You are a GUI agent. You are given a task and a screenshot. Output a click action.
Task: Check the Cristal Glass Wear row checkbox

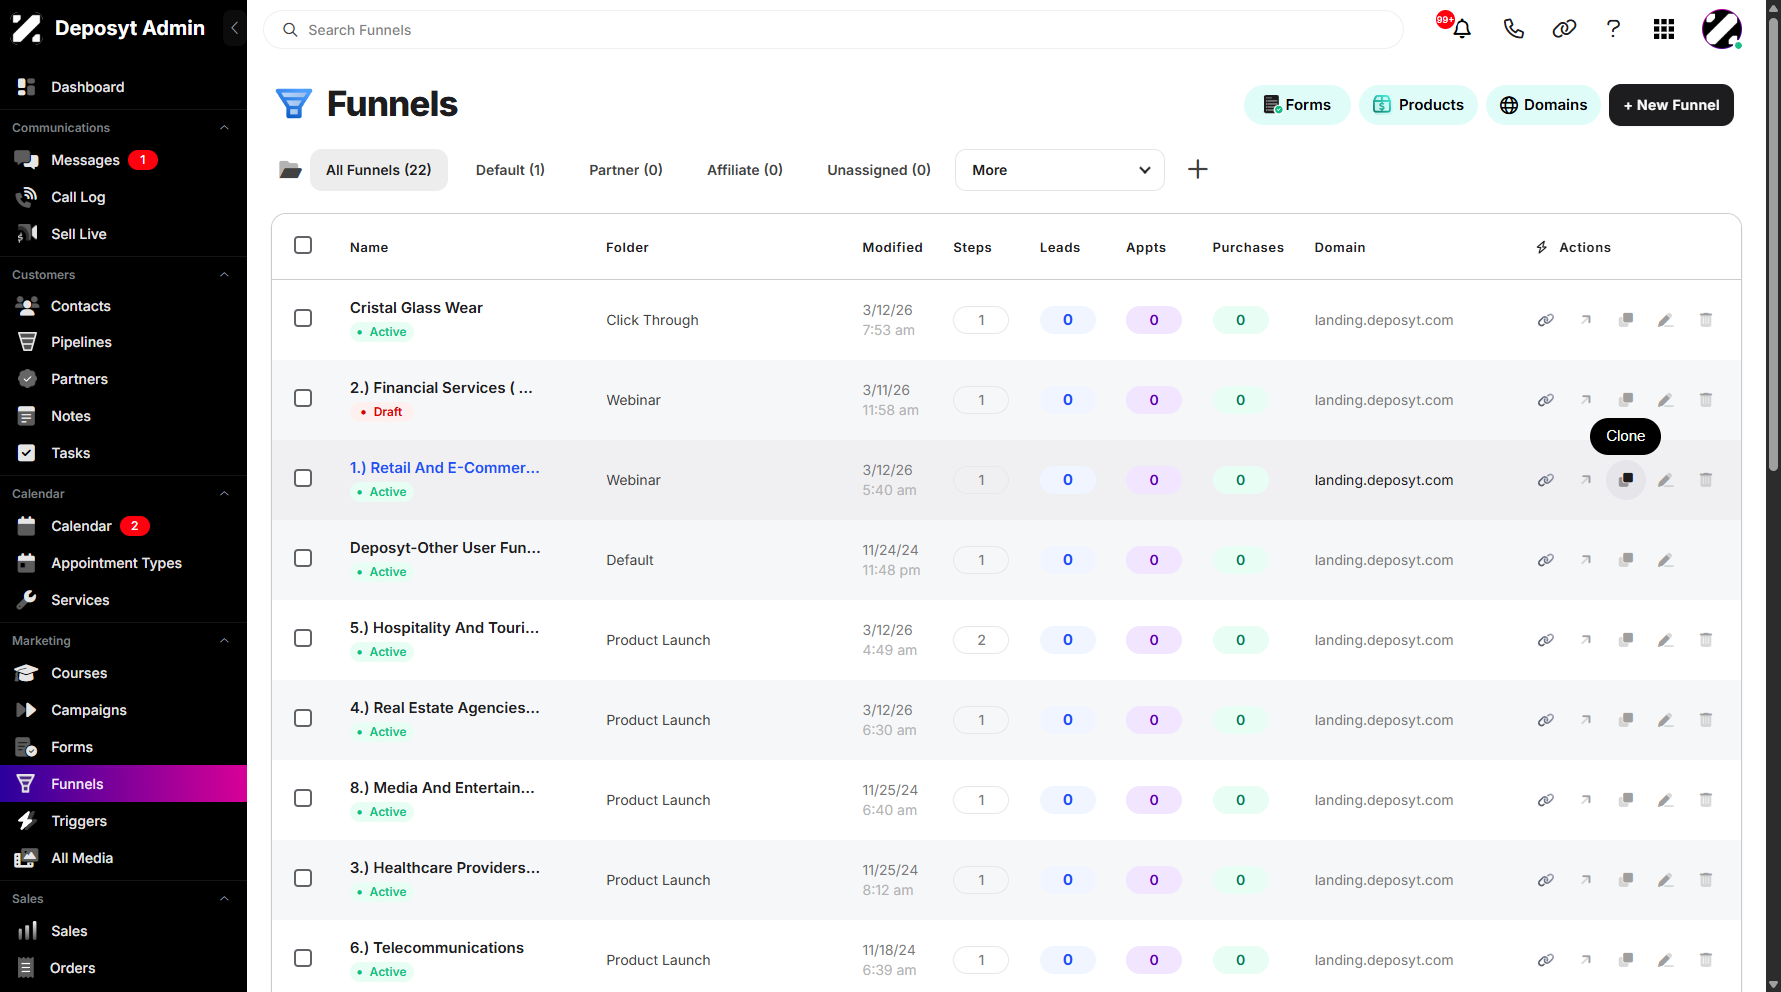point(303,318)
